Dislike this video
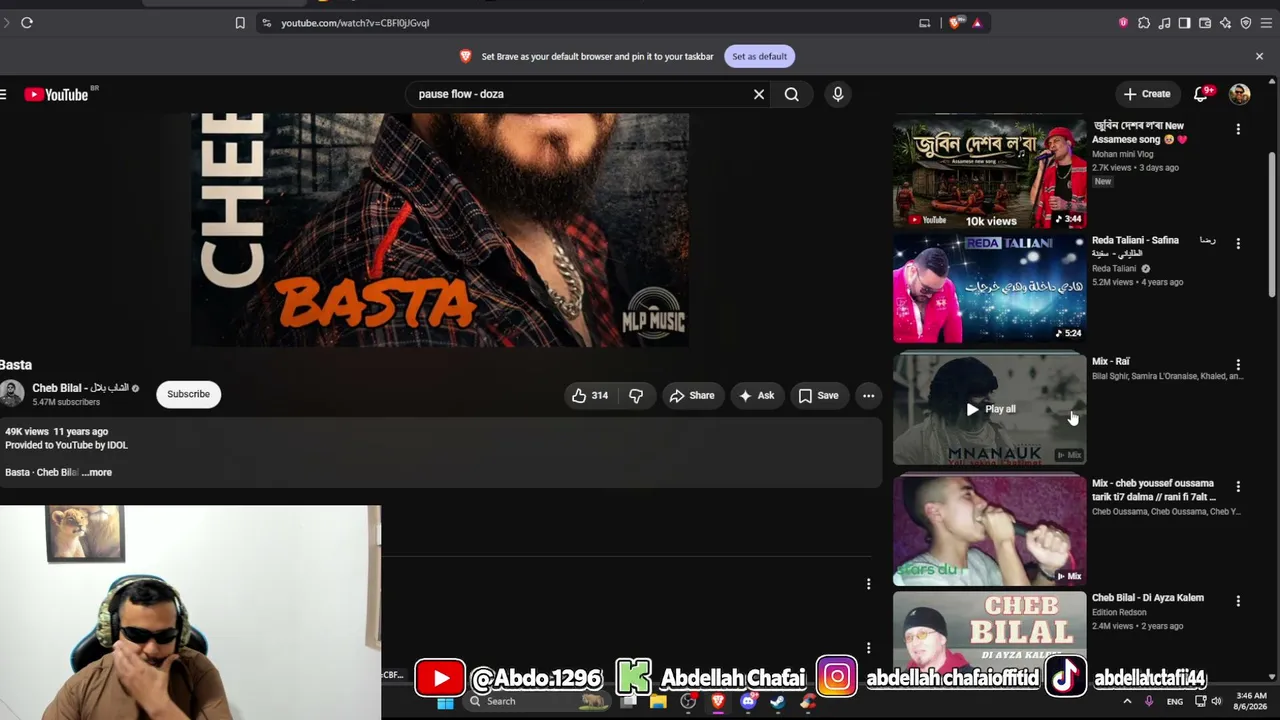 coord(636,396)
